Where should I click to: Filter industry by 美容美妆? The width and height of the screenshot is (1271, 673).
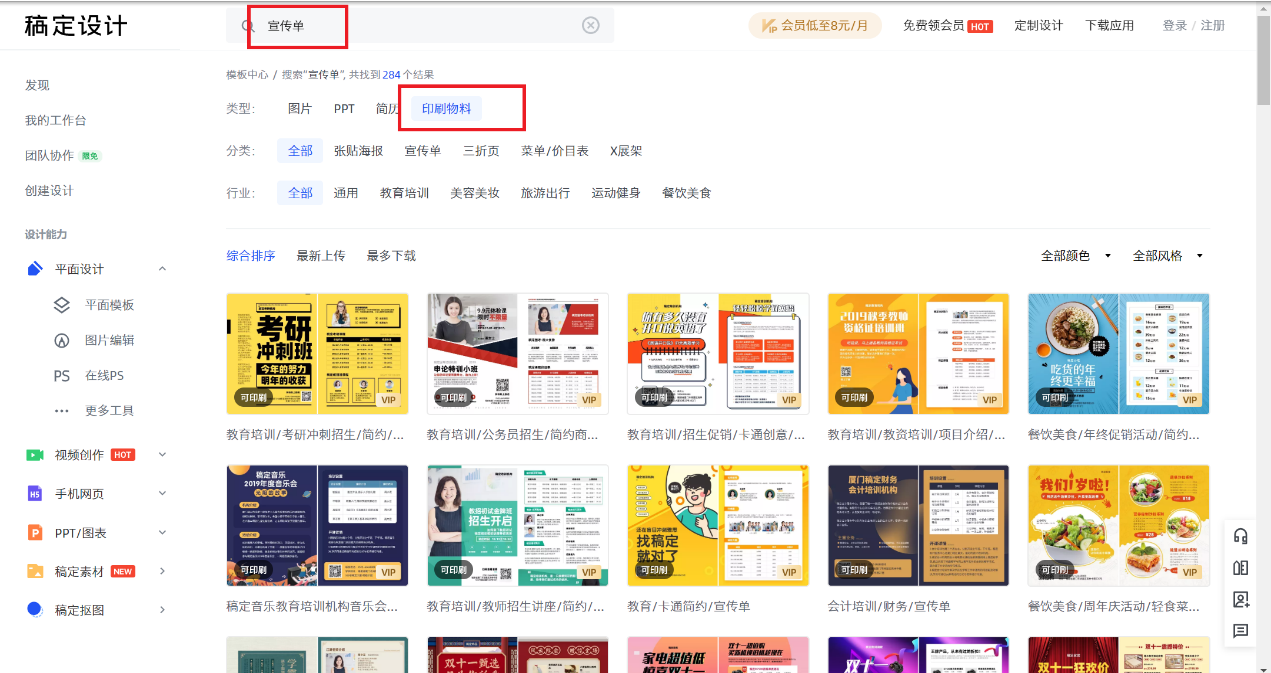point(474,193)
